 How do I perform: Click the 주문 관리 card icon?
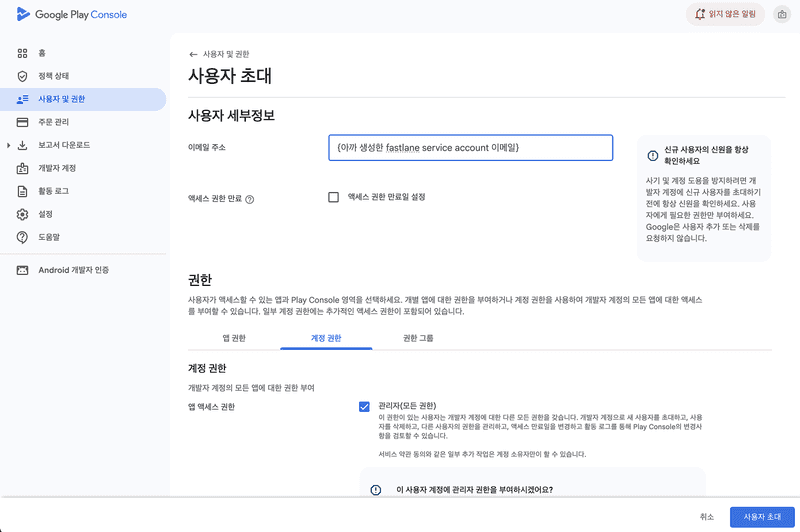[x=22, y=122]
